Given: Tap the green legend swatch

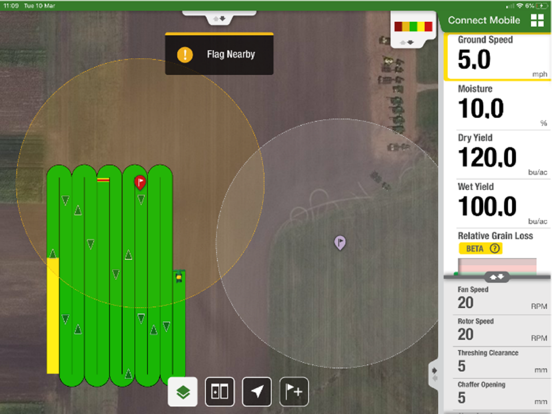Looking at the screenshot, I should coord(413,26).
